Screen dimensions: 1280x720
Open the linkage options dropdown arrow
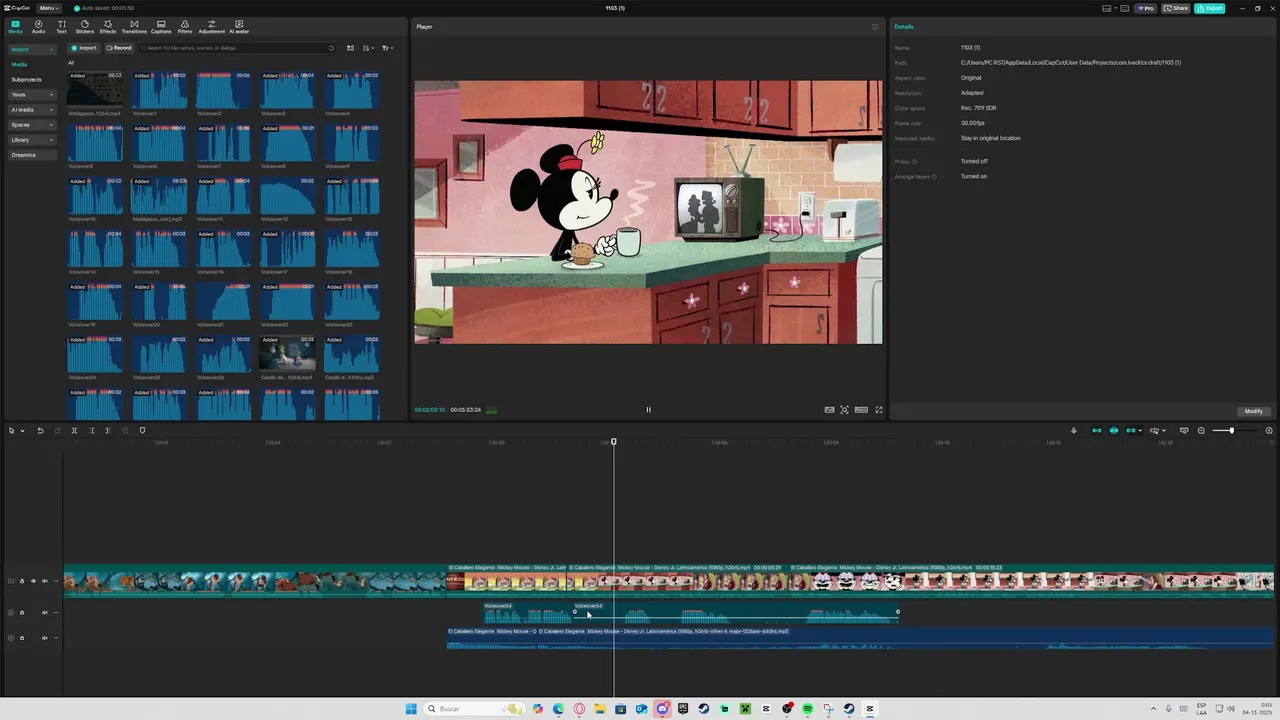1141,430
